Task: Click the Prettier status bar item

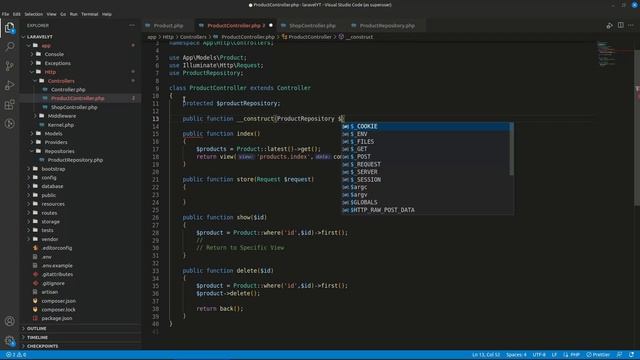Action: [x=598, y=355]
